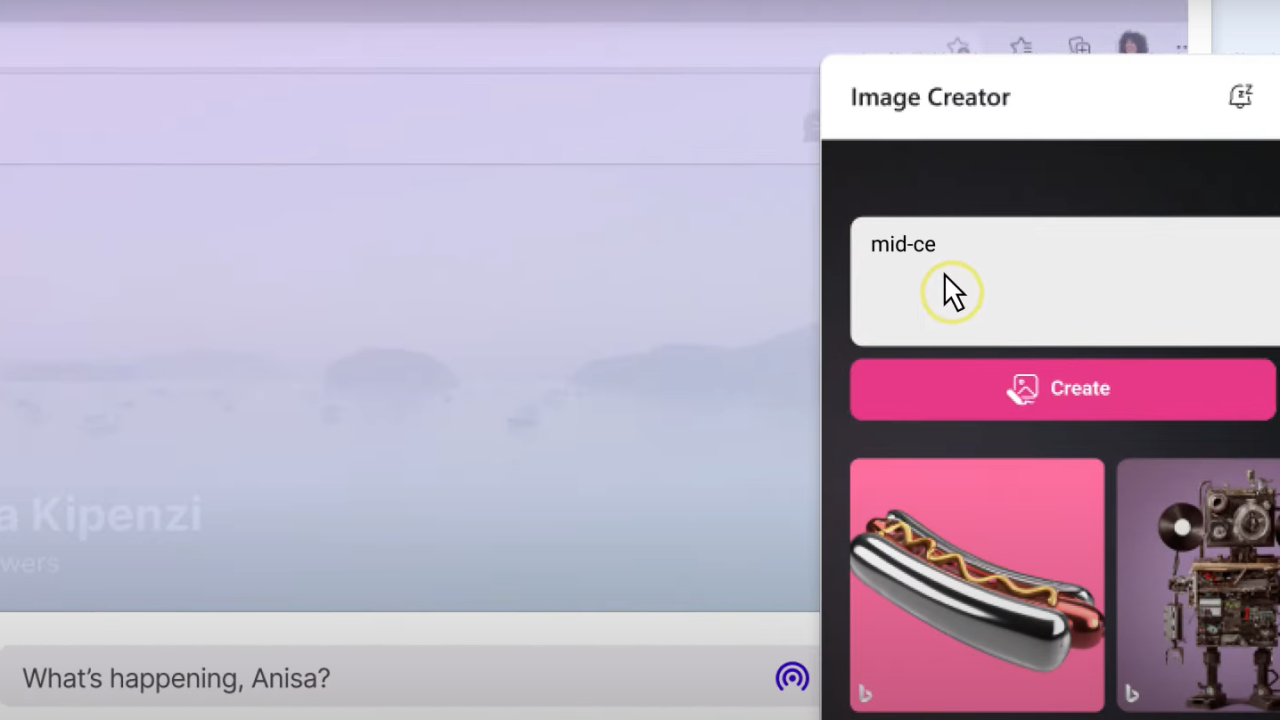Click the add to favorites star icon
This screenshot has height=720, width=1280.
click(958, 47)
